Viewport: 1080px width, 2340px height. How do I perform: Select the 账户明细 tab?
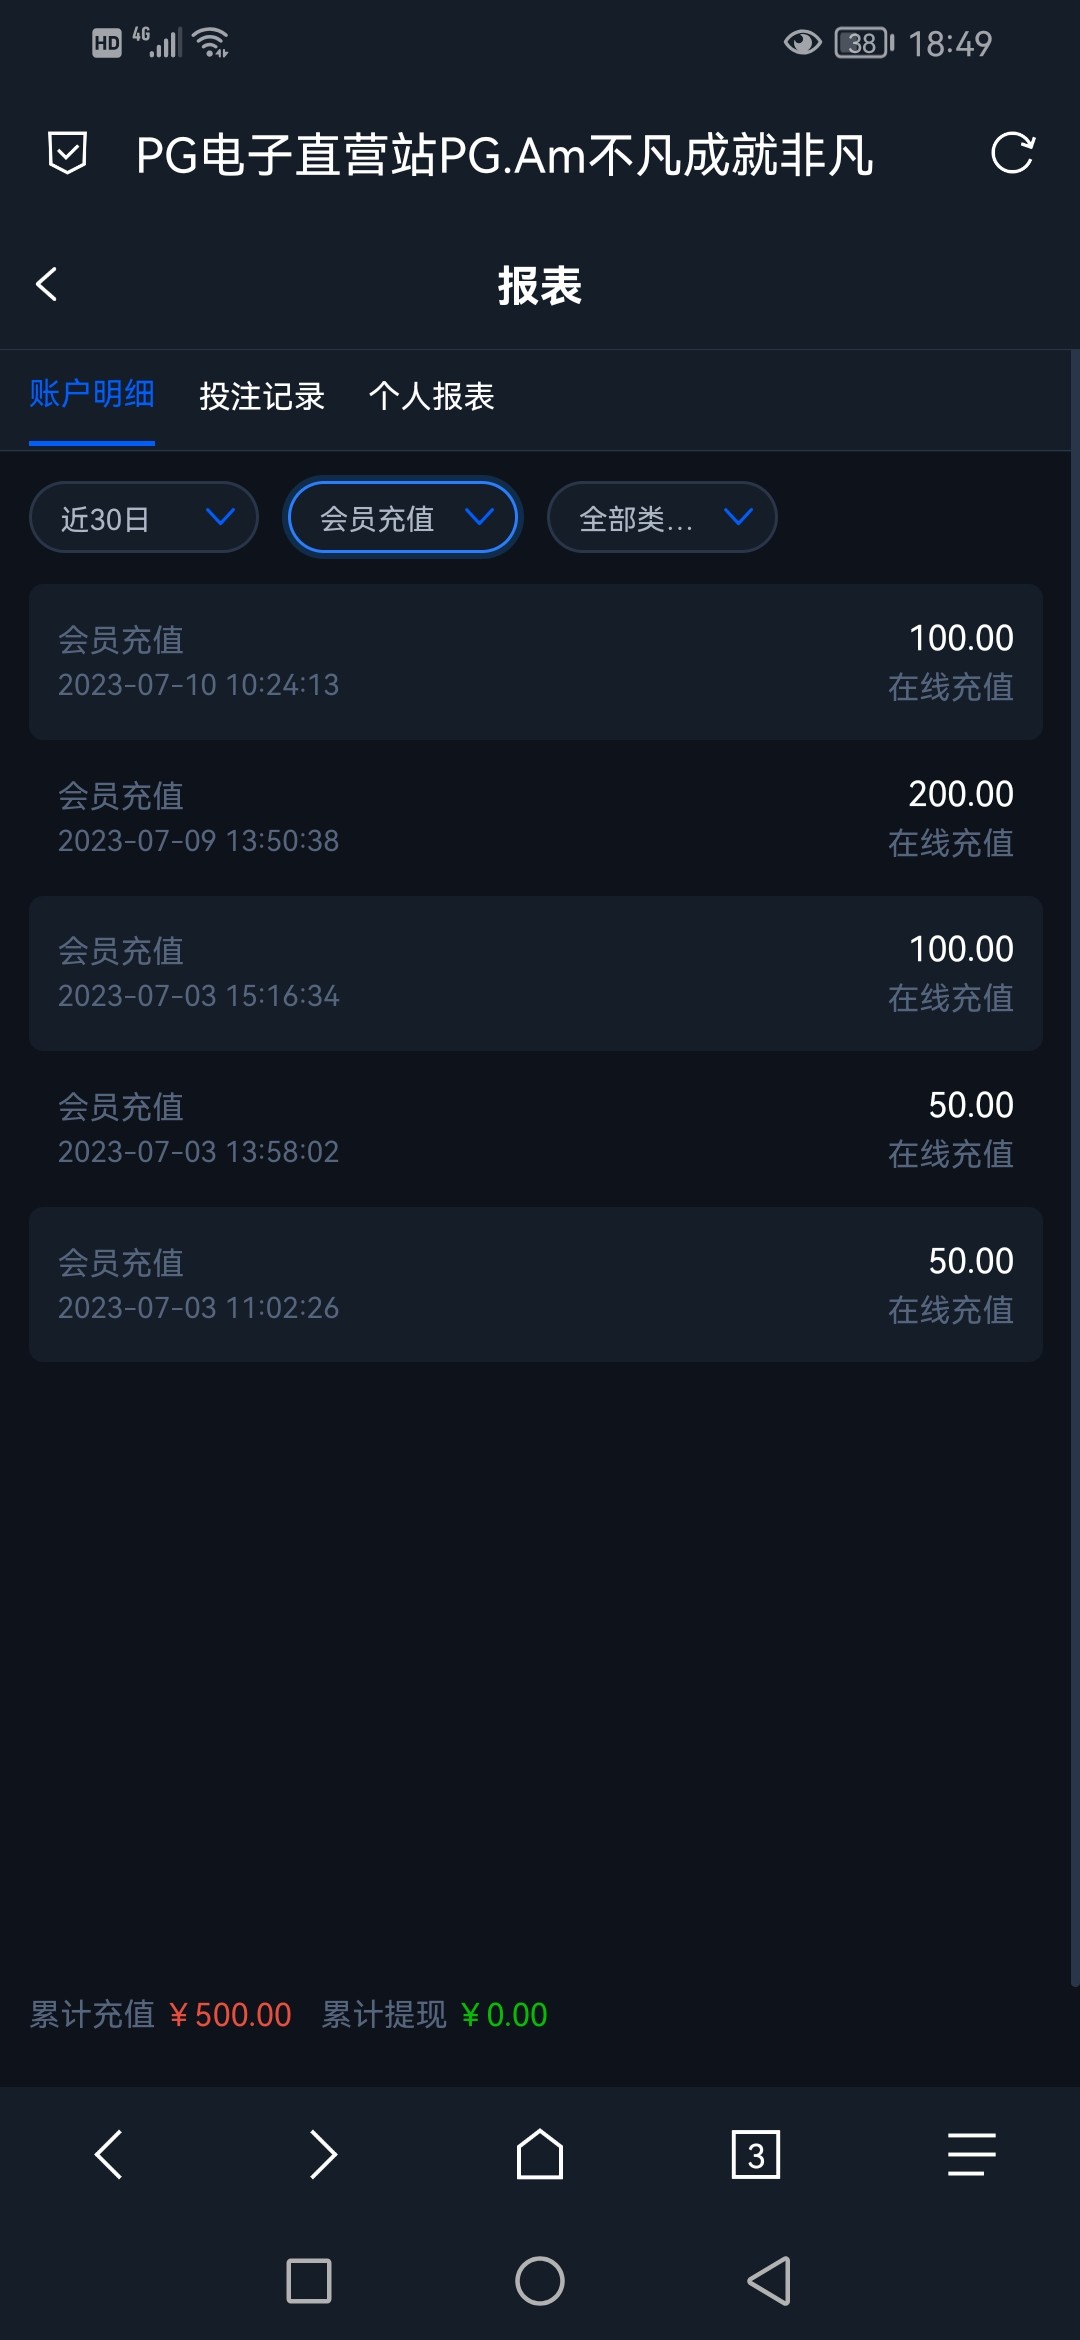pyautogui.click(x=92, y=395)
